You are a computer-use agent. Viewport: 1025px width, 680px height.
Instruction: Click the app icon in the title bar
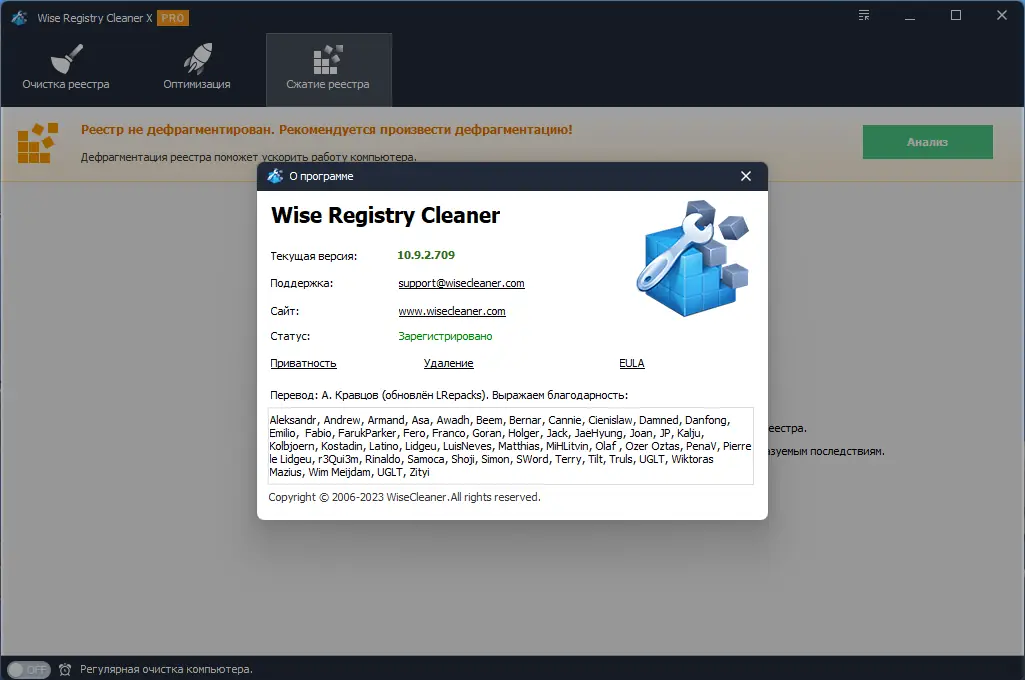(17, 16)
